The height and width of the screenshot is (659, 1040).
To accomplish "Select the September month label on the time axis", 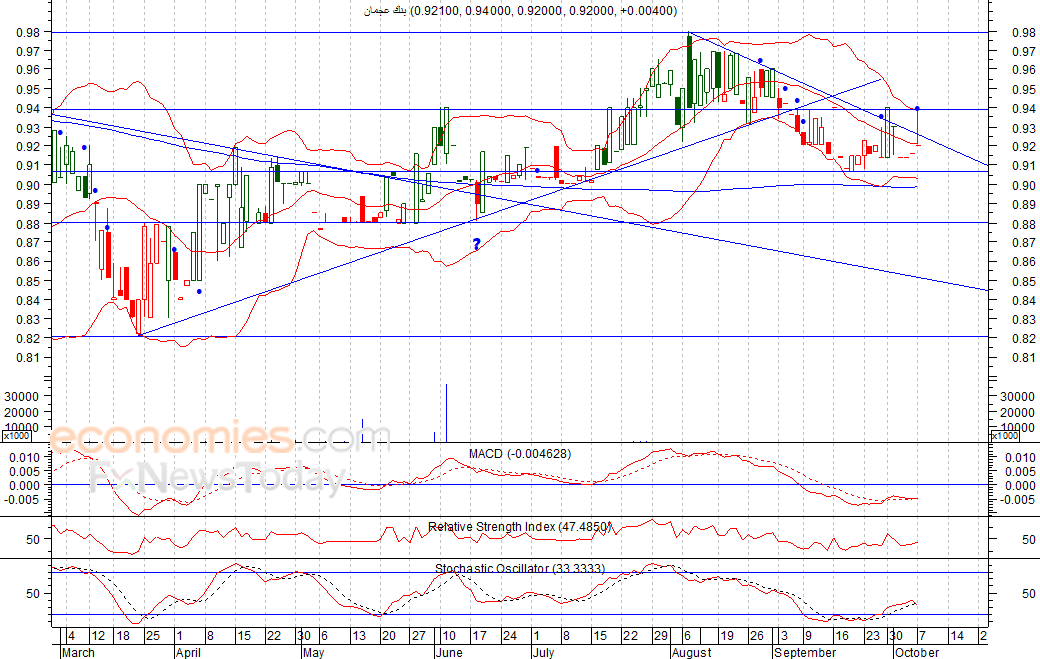I will coord(805,652).
